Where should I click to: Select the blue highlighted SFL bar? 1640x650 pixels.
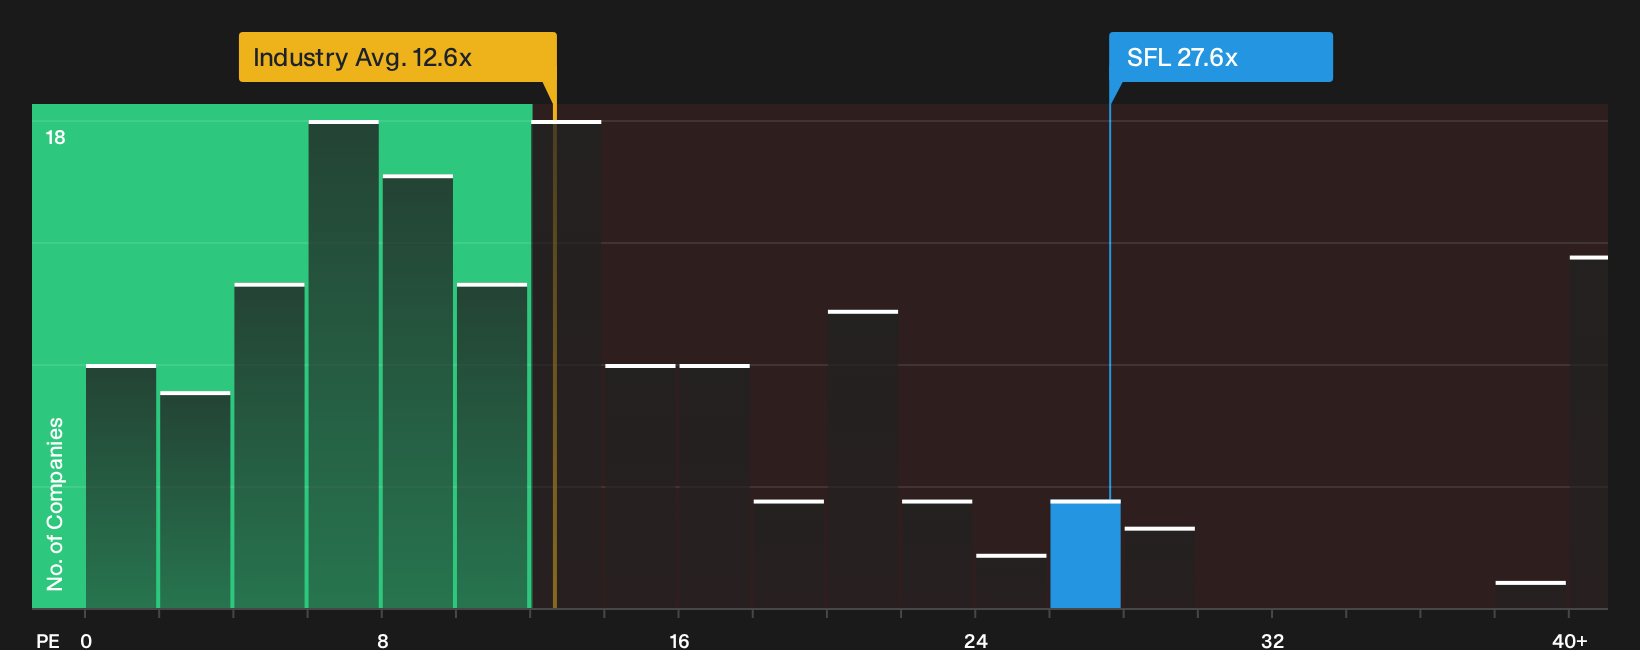[1085, 554]
